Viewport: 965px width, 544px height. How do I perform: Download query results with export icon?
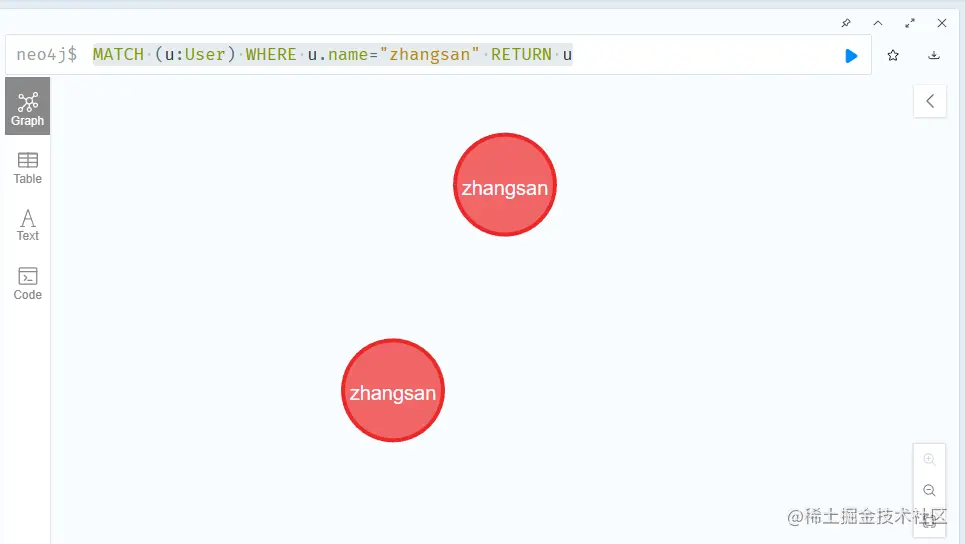click(934, 55)
